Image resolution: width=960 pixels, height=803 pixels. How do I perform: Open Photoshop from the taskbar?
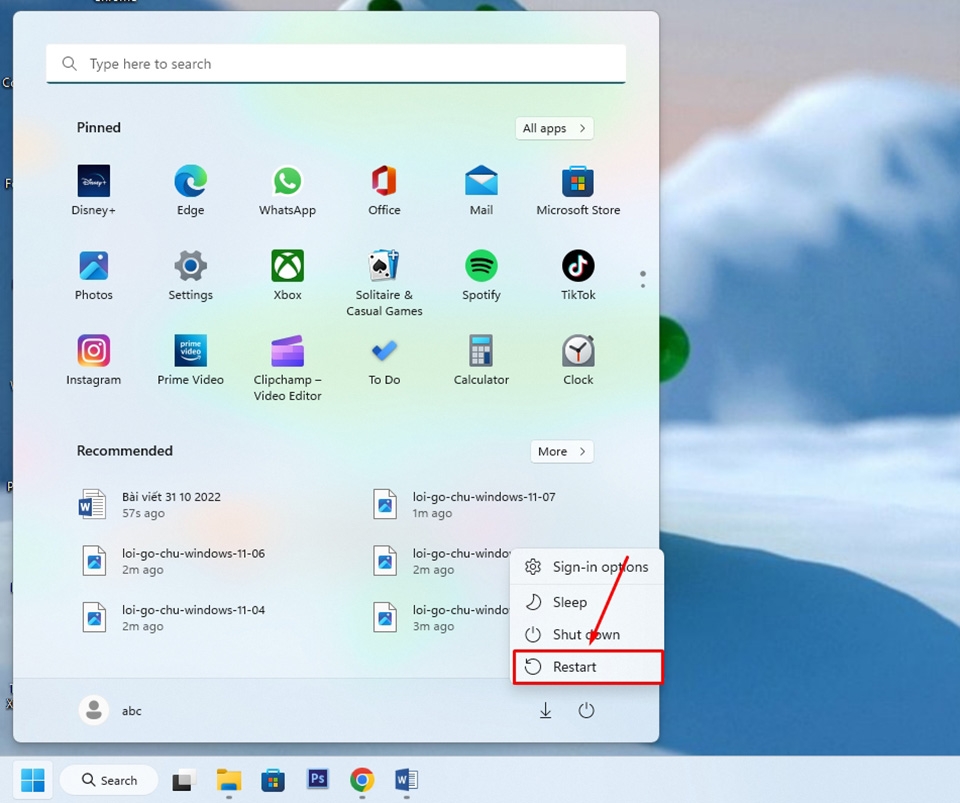pos(317,780)
